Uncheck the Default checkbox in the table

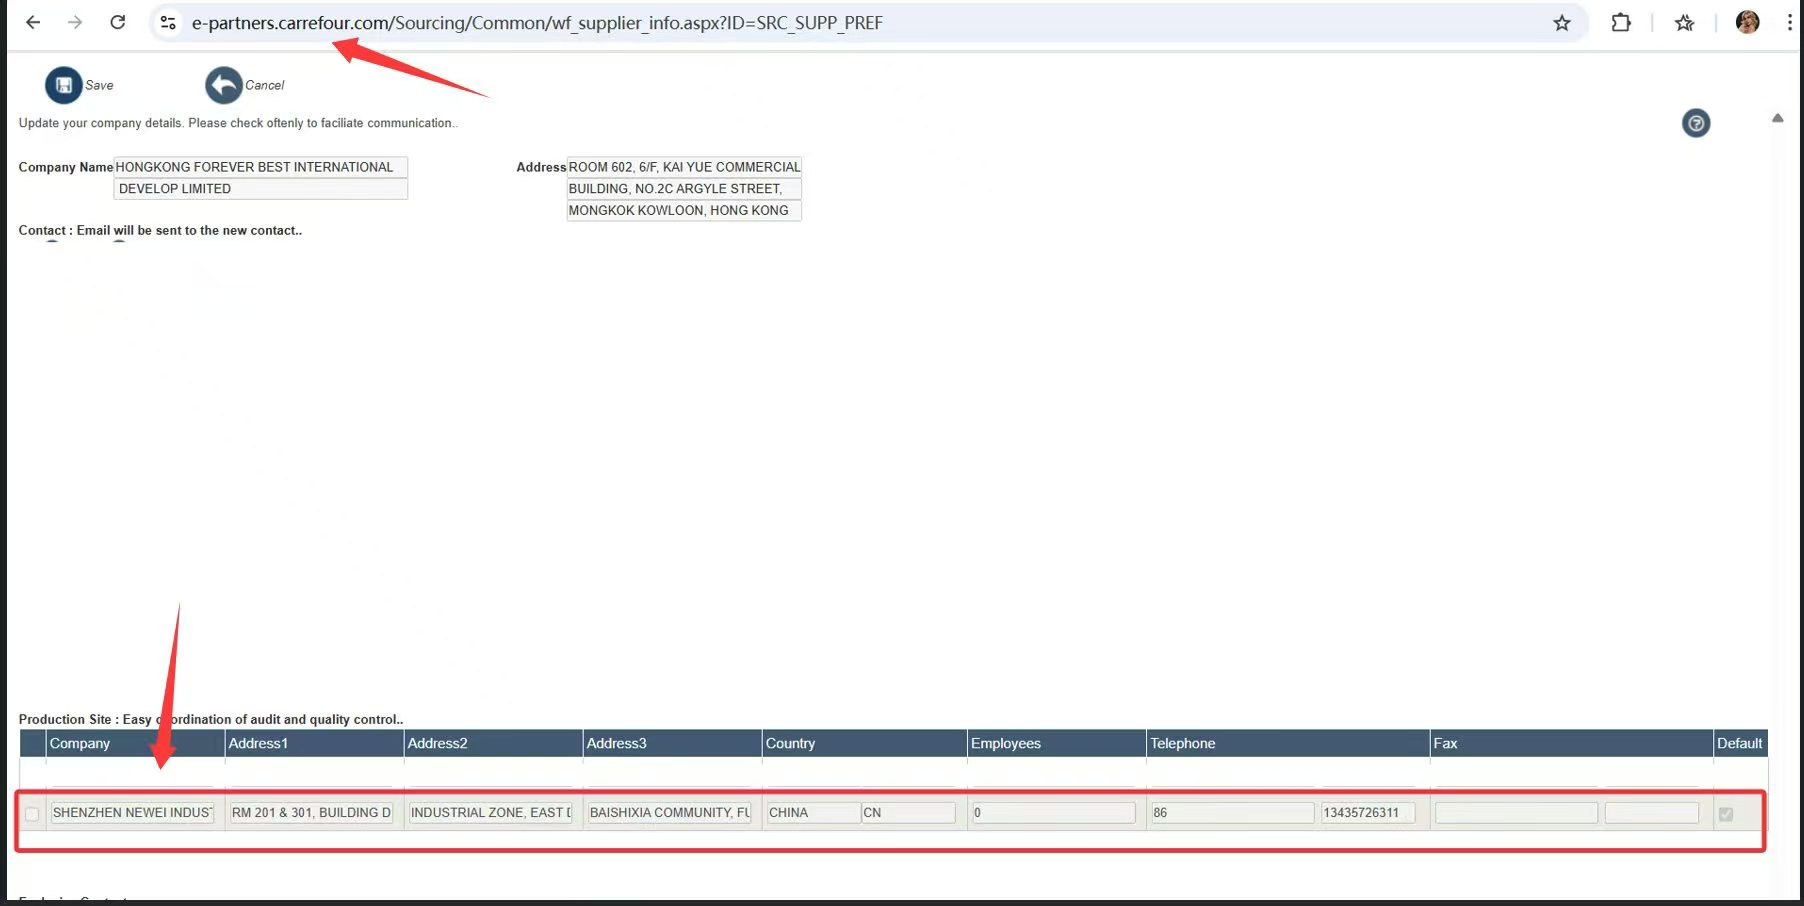coord(1725,814)
